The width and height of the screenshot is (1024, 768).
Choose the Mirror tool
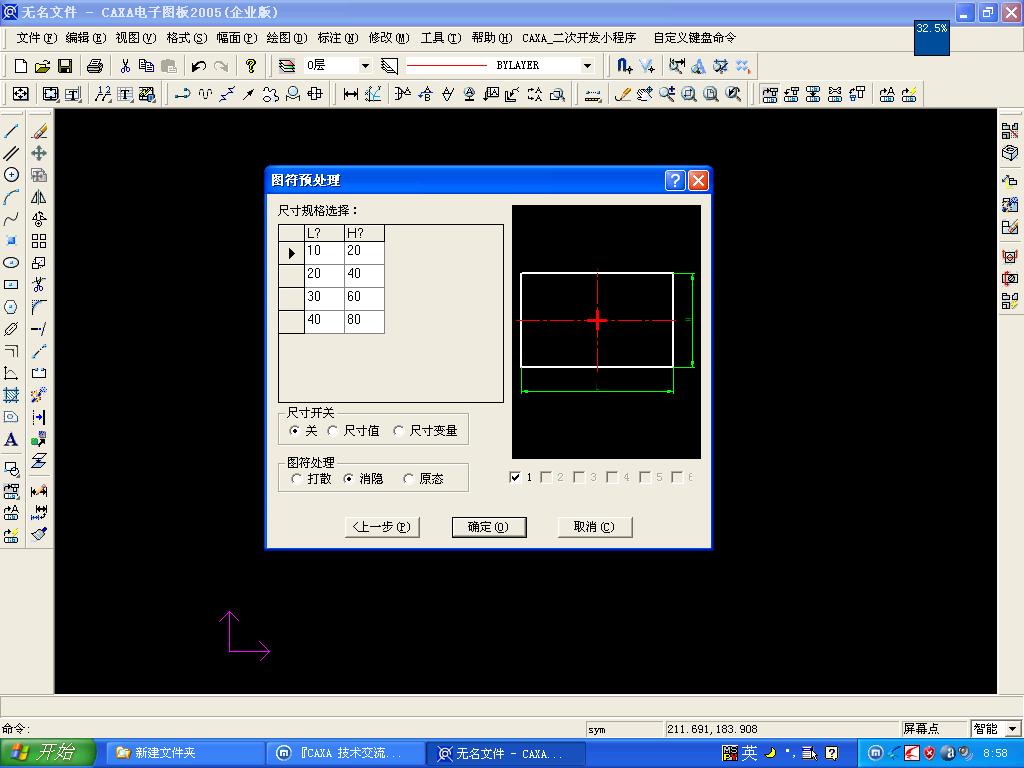click(x=39, y=197)
